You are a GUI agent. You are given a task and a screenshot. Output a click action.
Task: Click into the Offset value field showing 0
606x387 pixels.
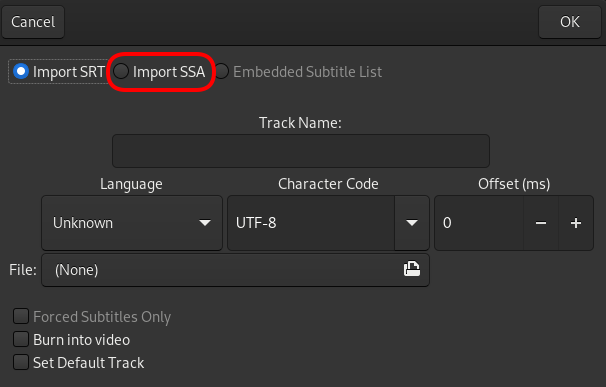479,223
